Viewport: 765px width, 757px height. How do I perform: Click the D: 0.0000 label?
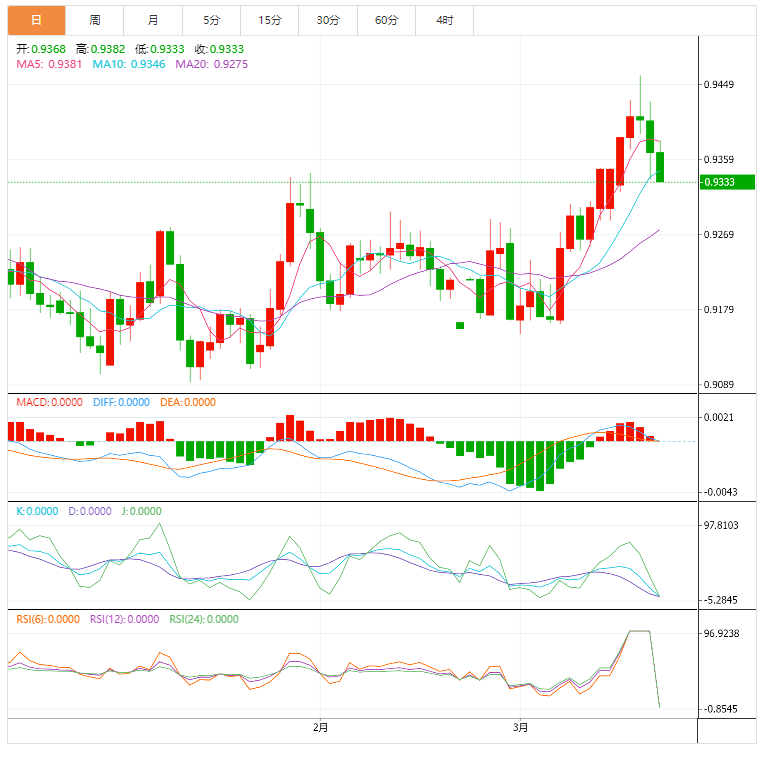point(90,511)
